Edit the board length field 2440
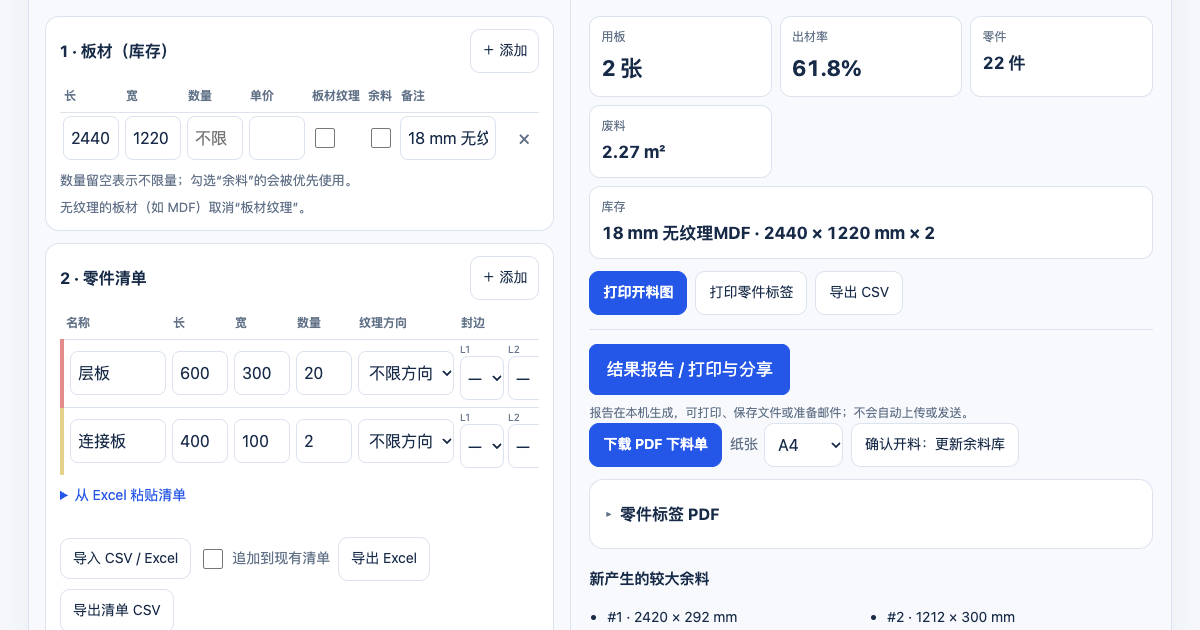Screen dimensions: 1200x630 [x=91, y=138]
